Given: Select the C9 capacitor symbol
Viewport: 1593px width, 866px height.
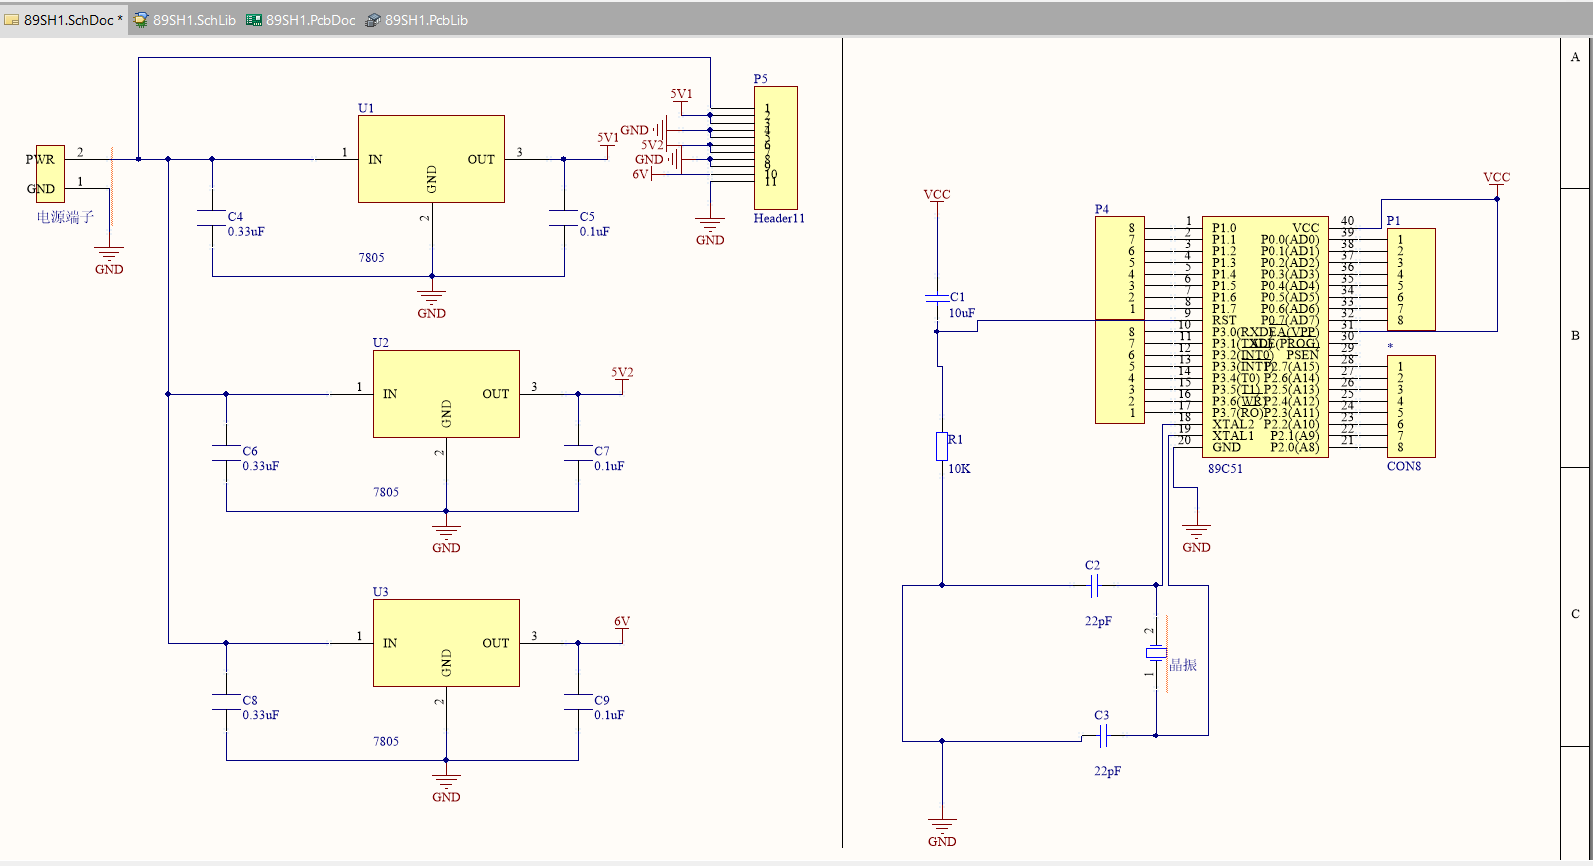Looking at the screenshot, I should [579, 702].
